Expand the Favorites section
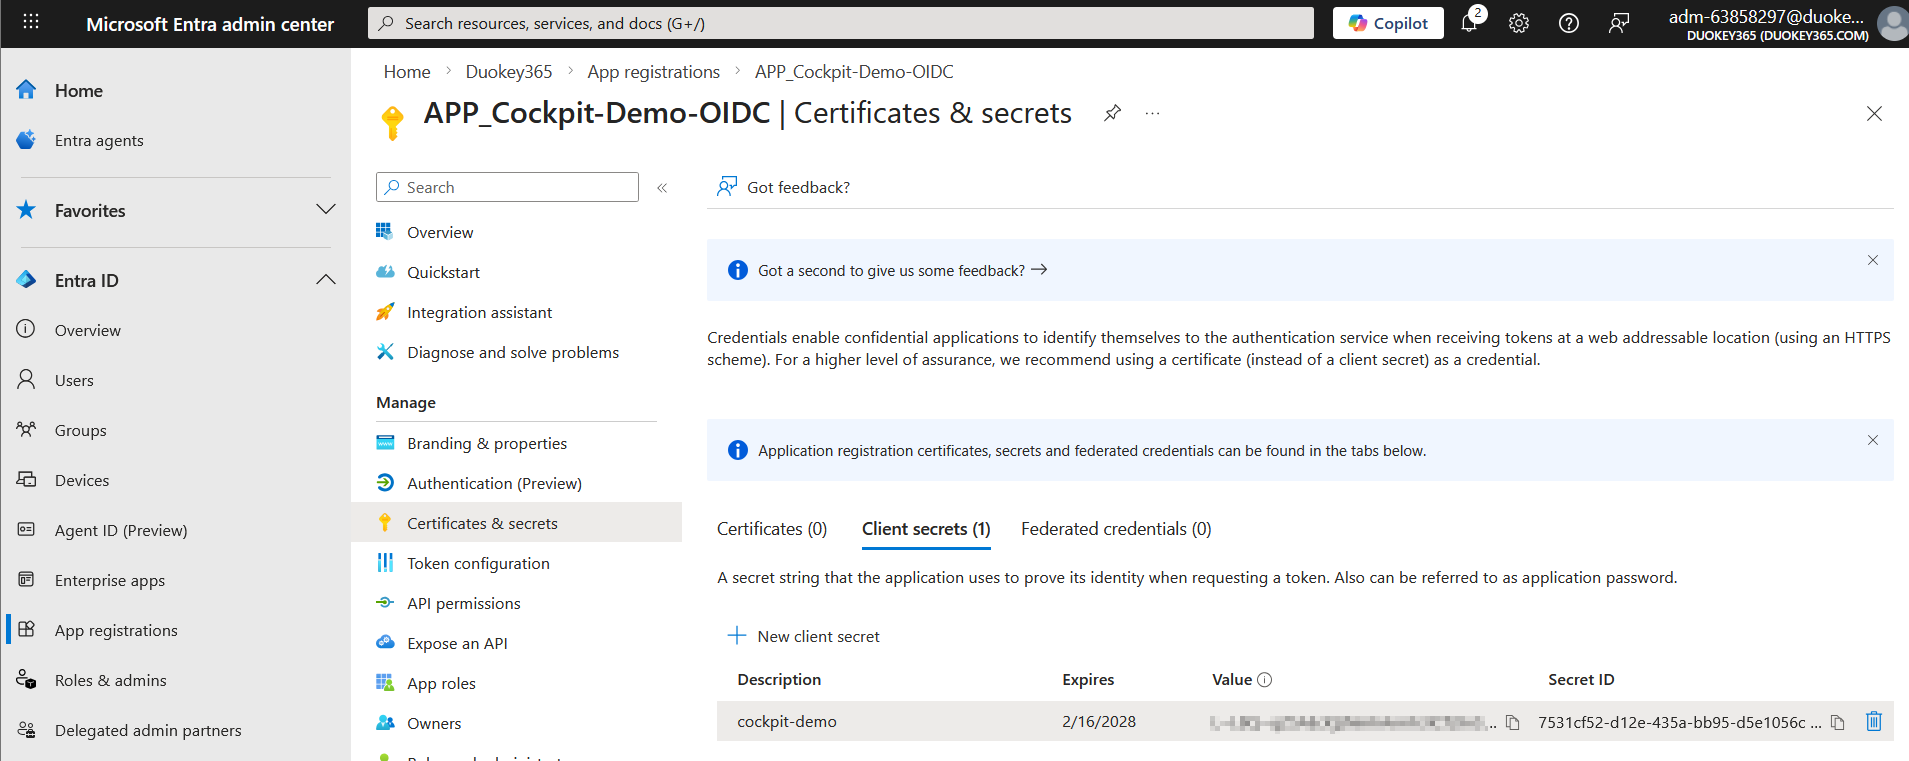1909x761 pixels. coord(325,210)
